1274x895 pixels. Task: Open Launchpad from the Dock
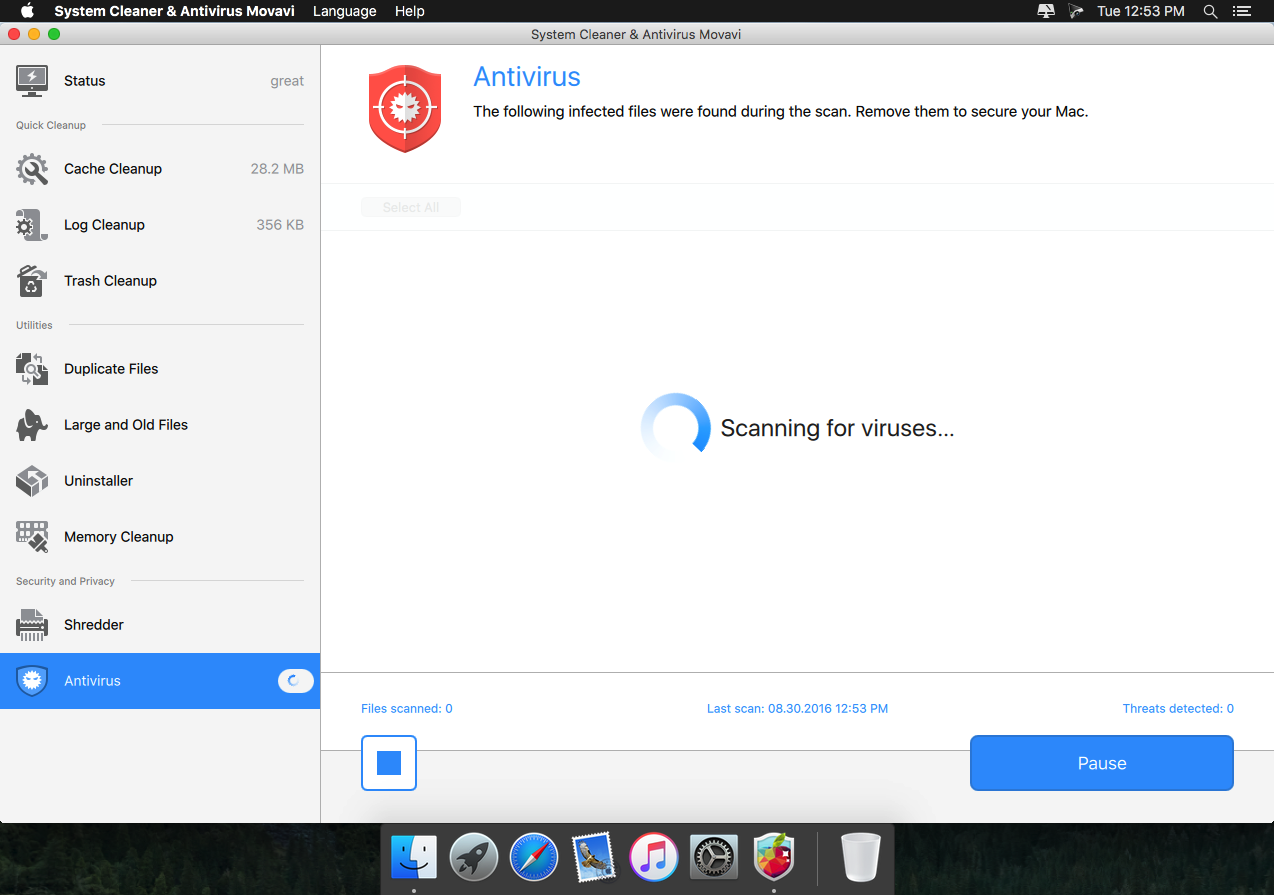(474, 857)
